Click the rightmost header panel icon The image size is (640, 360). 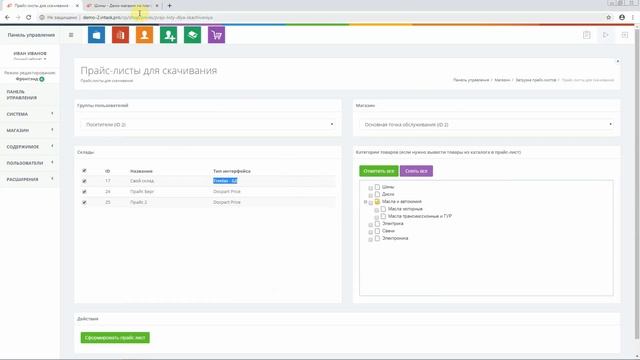(x=625, y=35)
